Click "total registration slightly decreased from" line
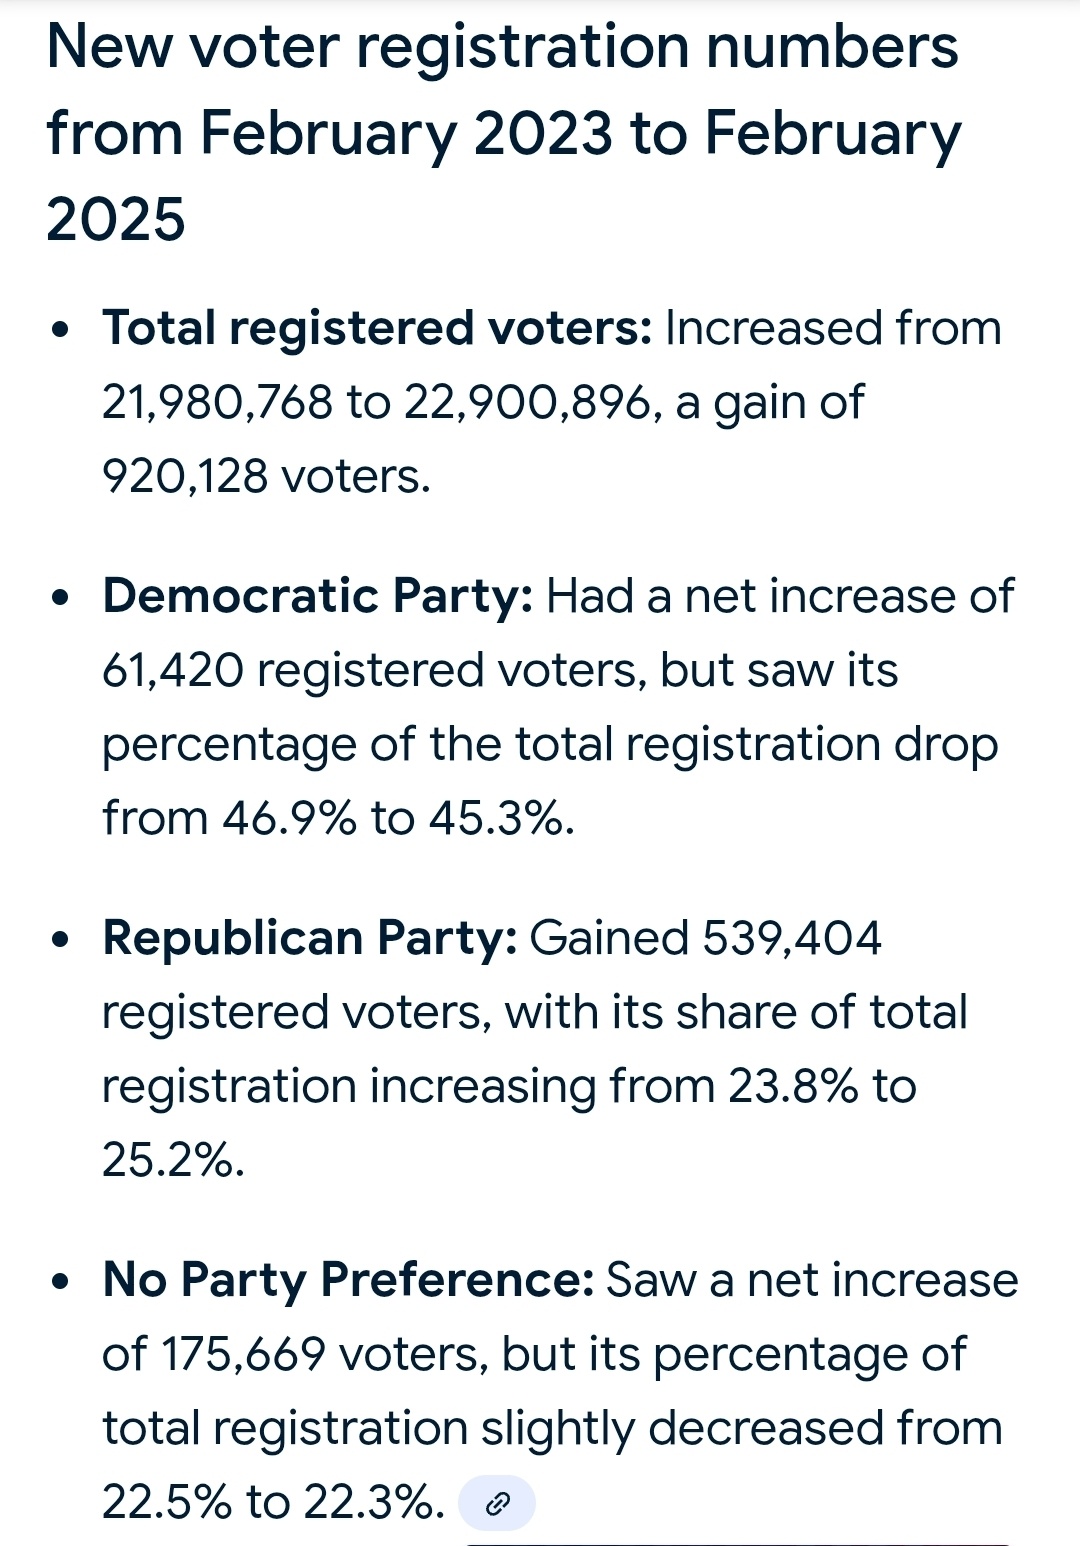The image size is (1080, 1546). pos(552,1429)
